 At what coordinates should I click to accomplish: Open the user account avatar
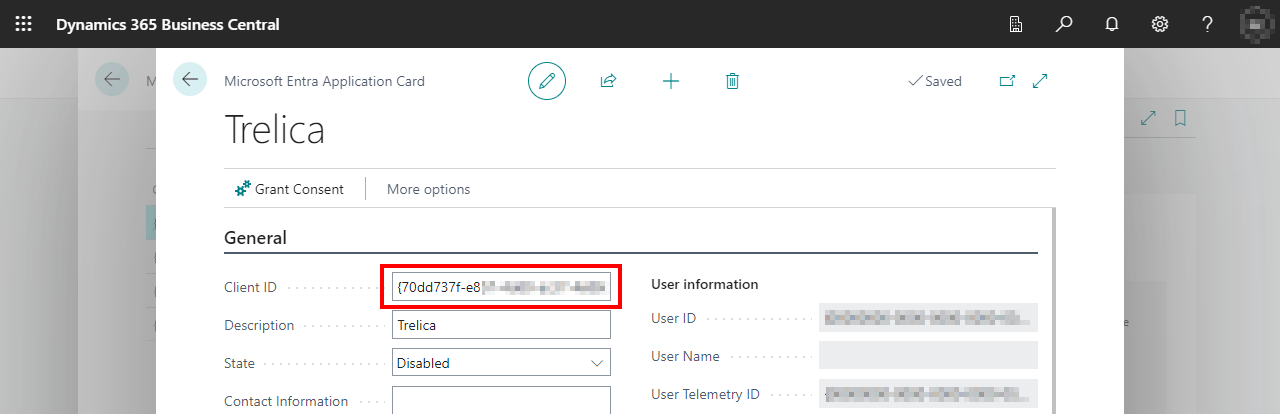[1257, 24]
